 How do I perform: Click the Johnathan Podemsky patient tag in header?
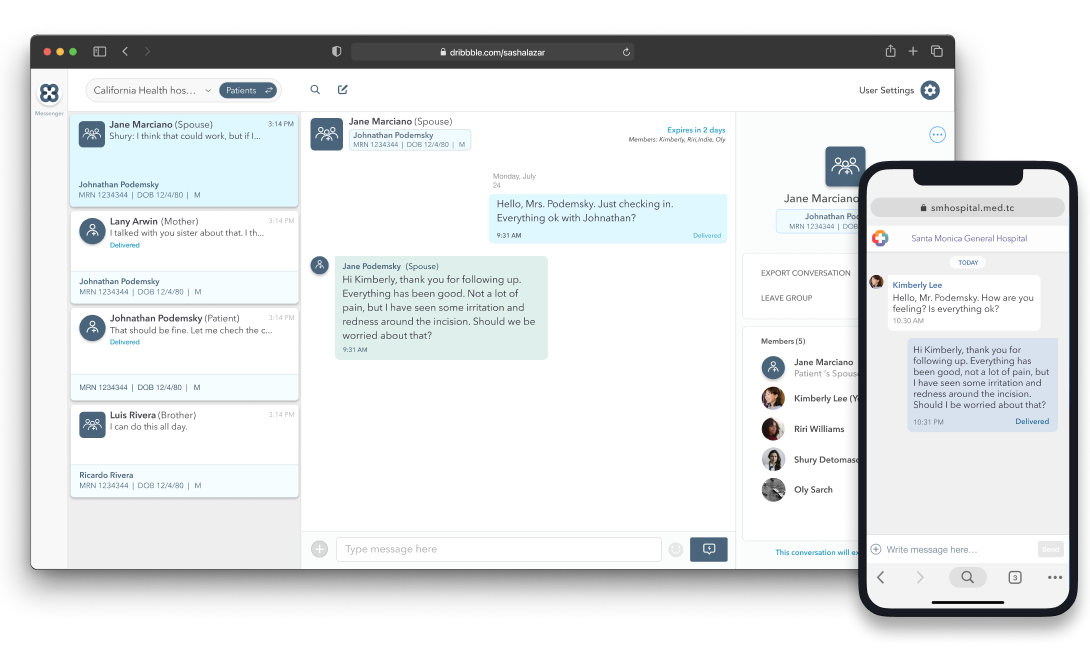(409, 140)
